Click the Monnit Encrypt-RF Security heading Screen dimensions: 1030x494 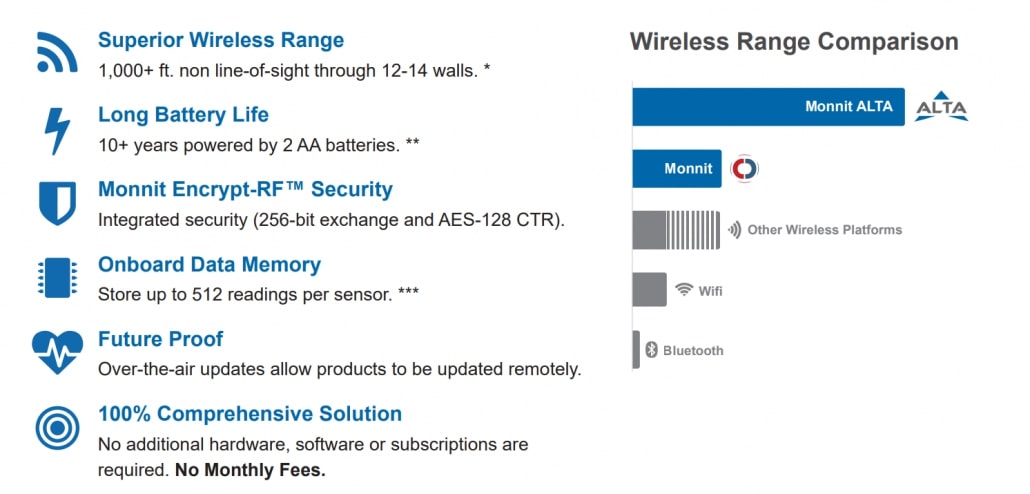pos(245,189)
